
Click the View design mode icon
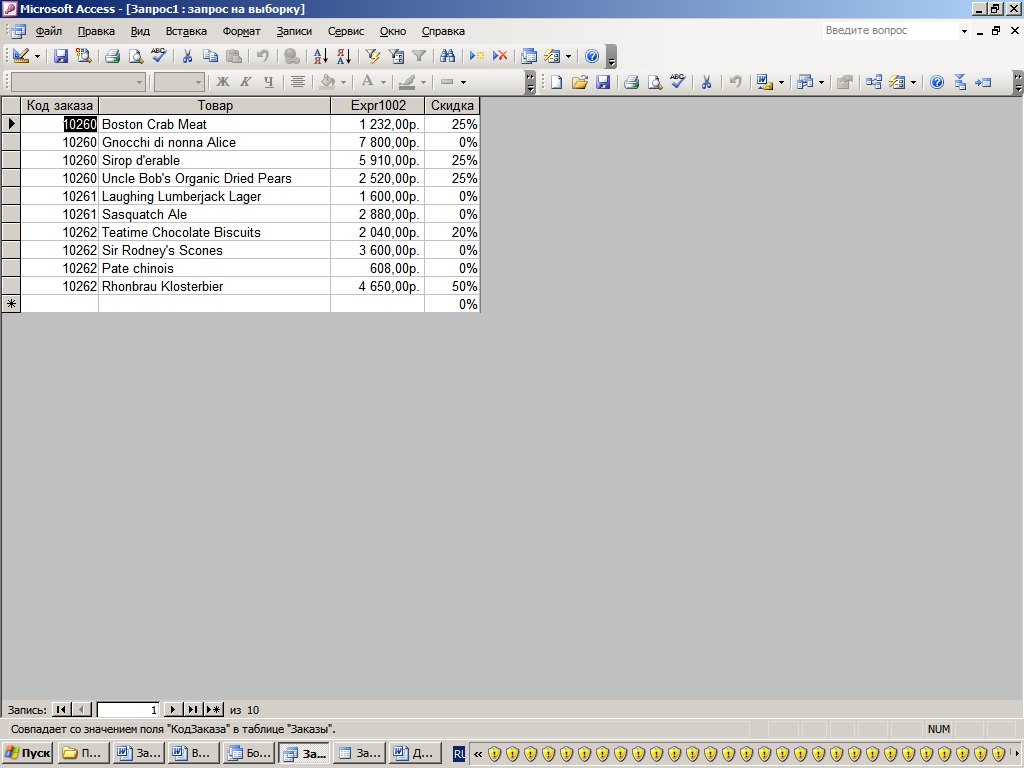point(20,56)
